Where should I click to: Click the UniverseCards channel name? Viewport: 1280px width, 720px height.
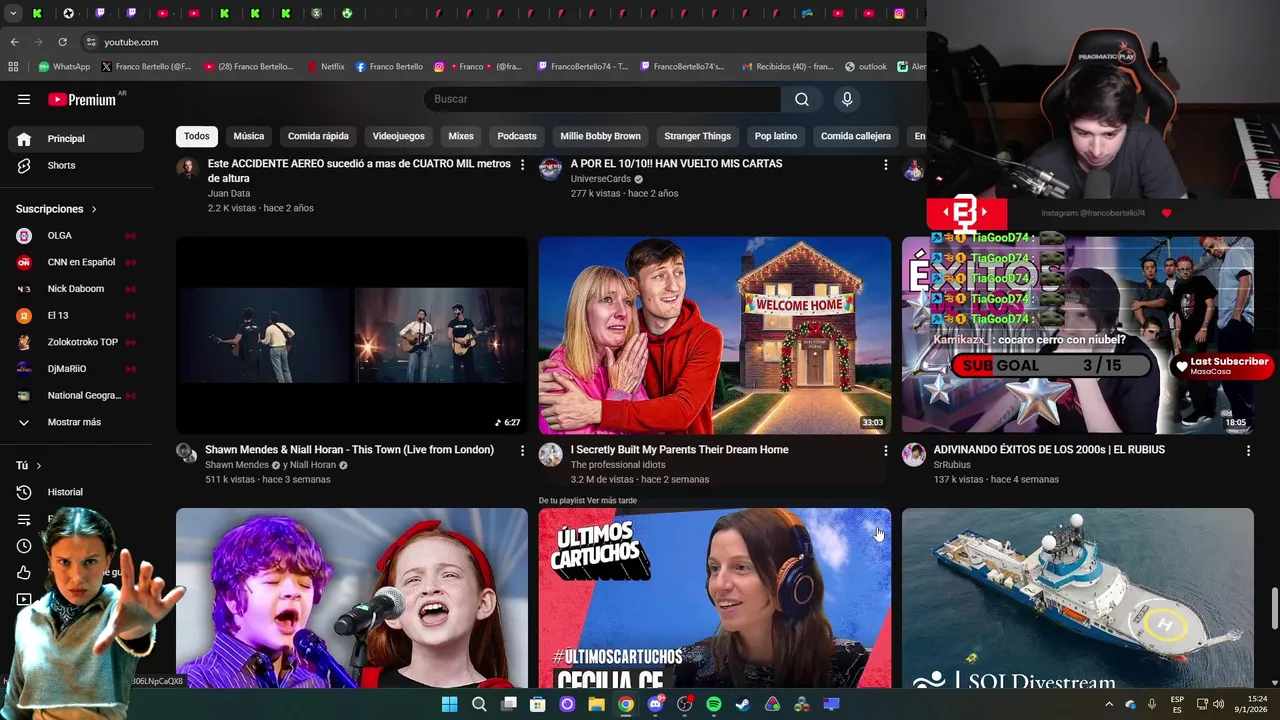coord(601,179)
